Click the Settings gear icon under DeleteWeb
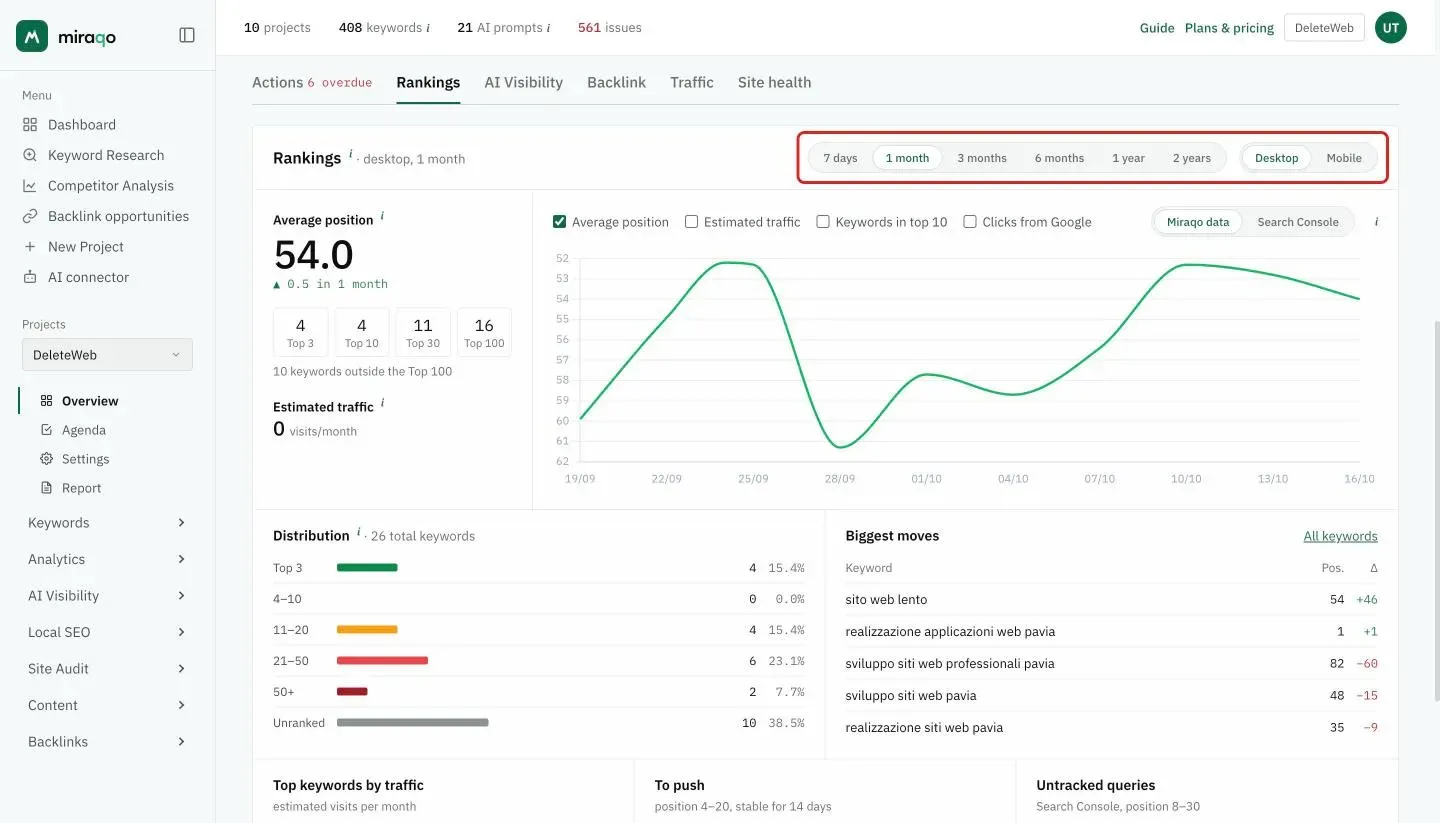1440x823 pixels. pyautogui.click(x=46, y=459)
